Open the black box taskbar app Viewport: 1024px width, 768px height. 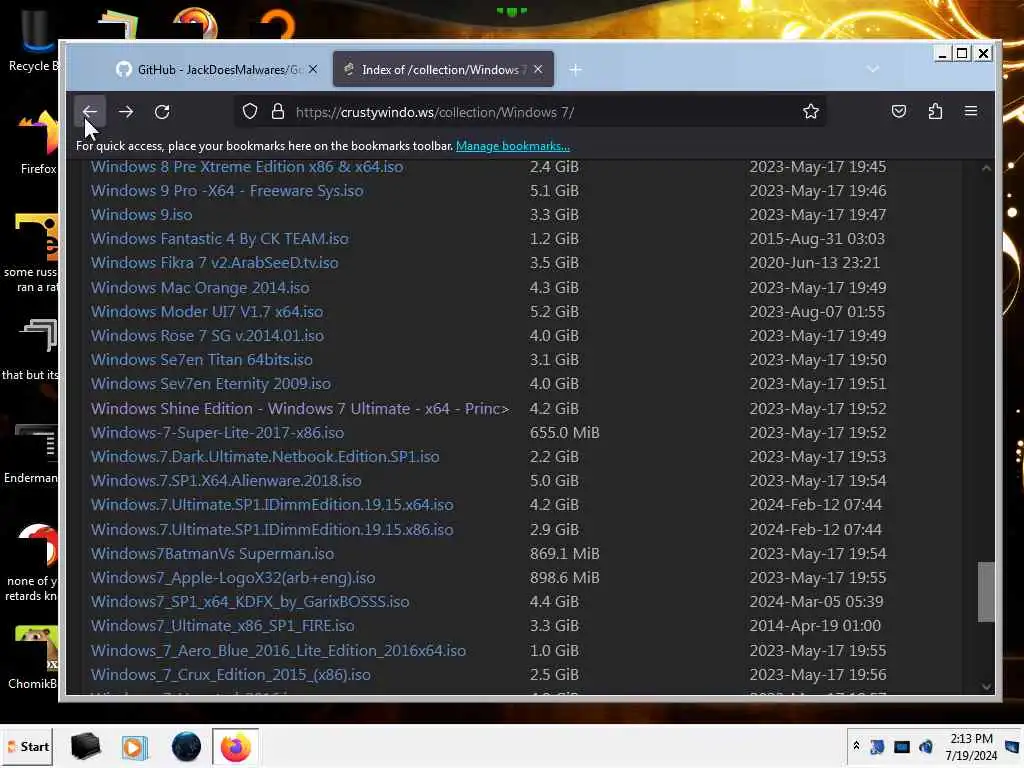(85, 747)
